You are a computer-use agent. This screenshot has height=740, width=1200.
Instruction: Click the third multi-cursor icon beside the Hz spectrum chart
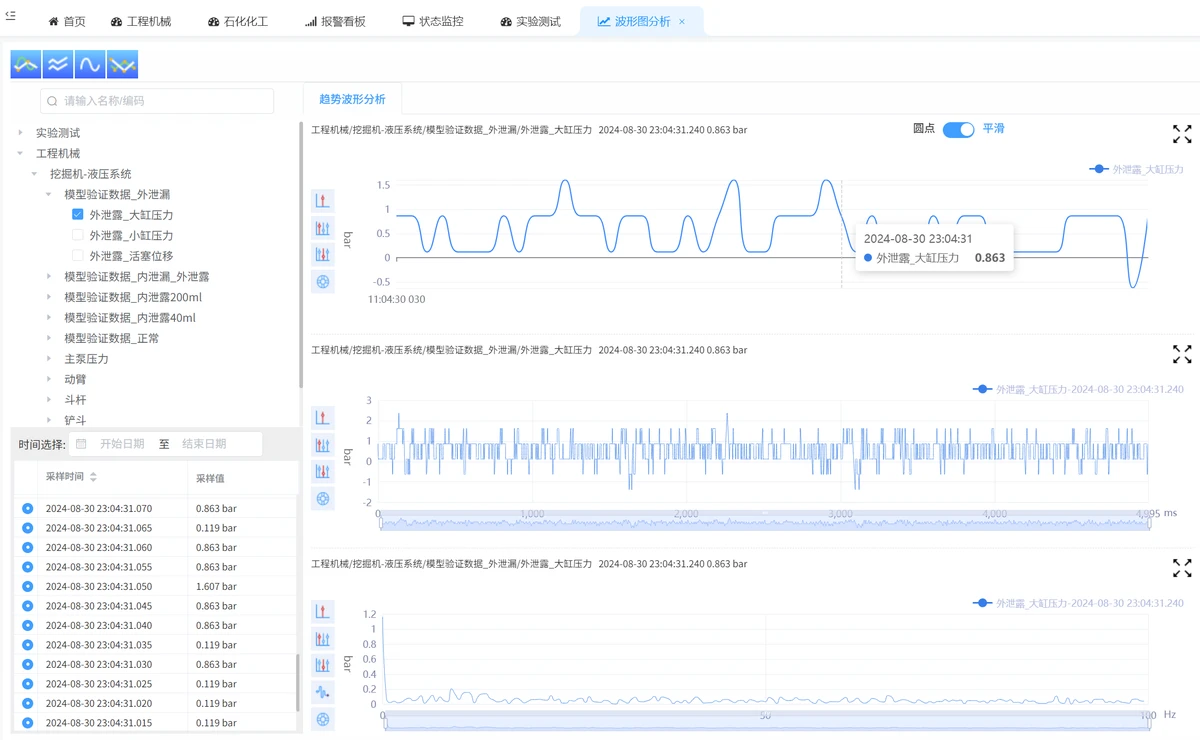coord(322,665)
